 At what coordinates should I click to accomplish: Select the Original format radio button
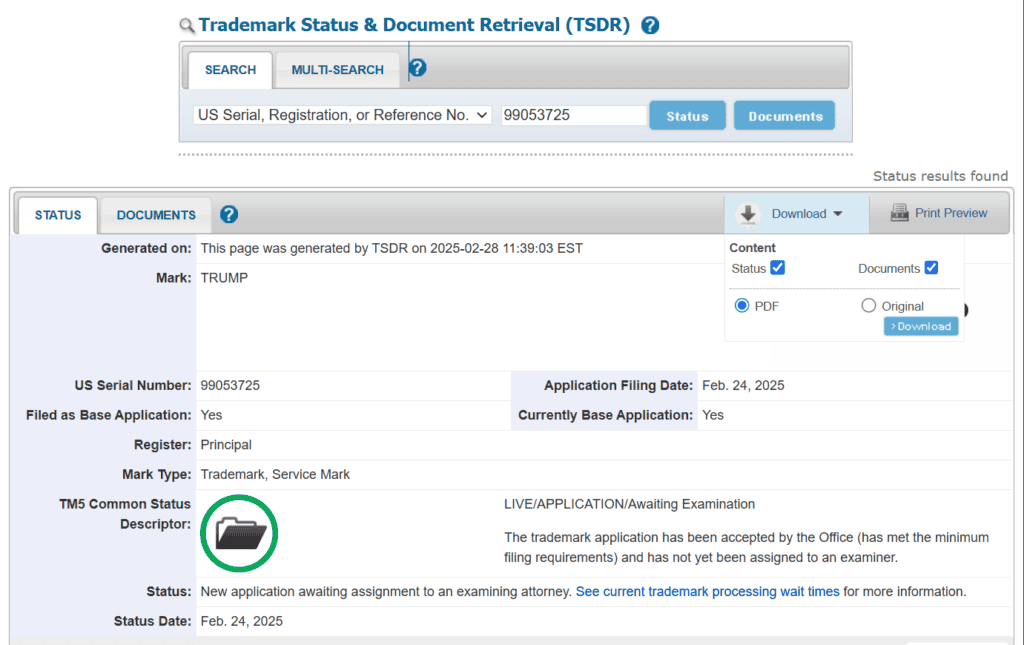click(868, 306)
